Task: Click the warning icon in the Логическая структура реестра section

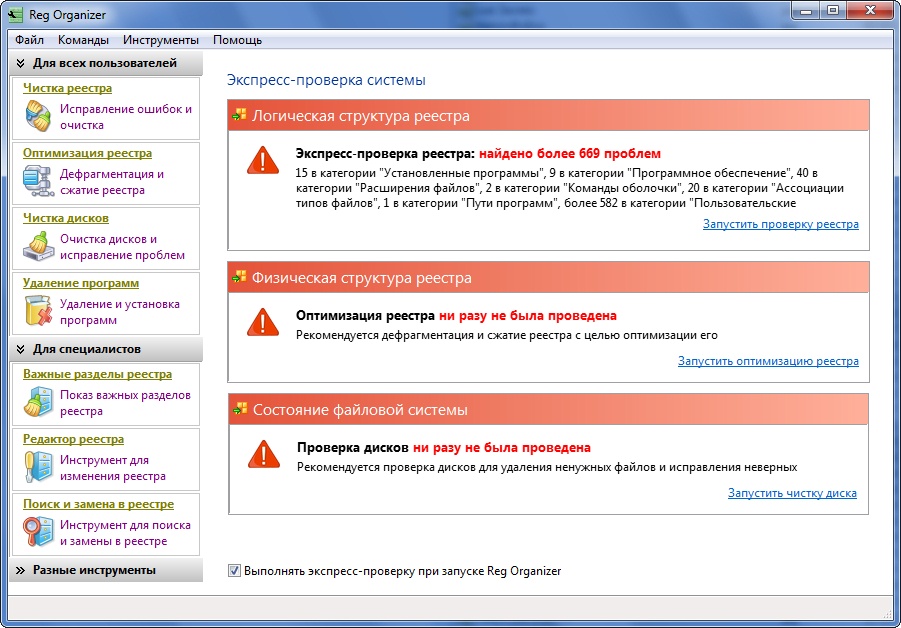Action: (x=263, y=161)
